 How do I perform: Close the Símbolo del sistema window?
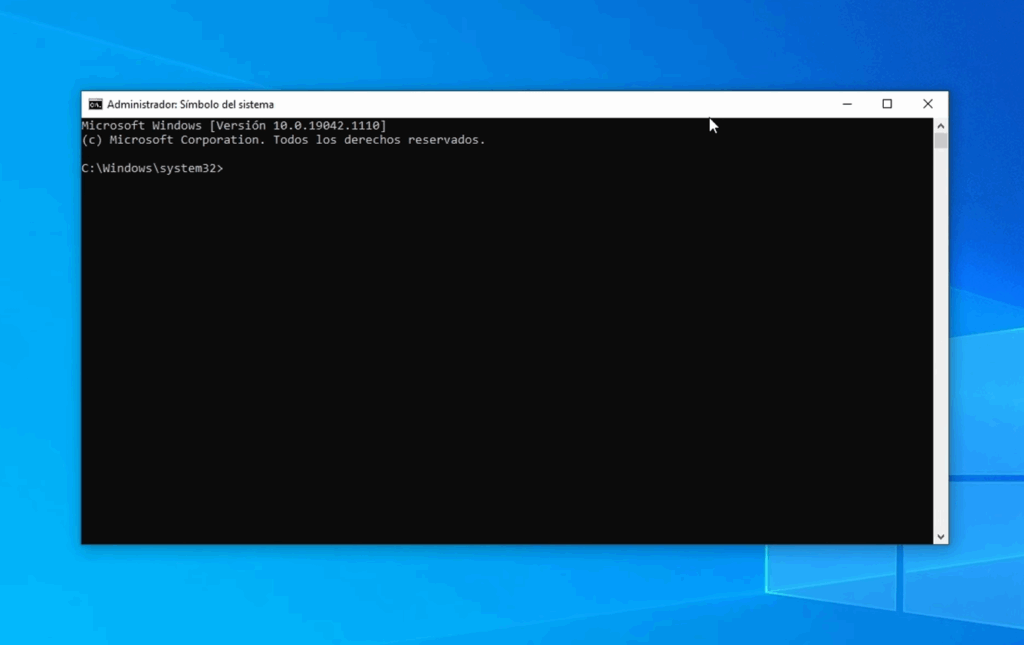coord(927,104)
